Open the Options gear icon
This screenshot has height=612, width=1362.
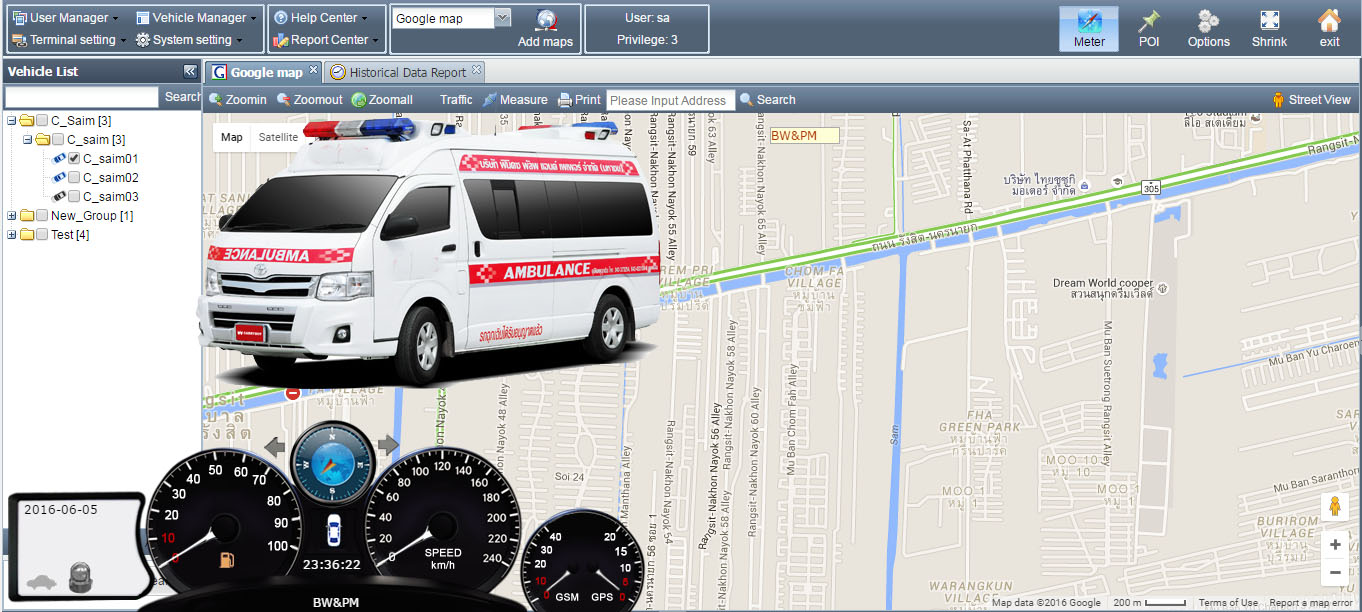(x=1208, y=29)
